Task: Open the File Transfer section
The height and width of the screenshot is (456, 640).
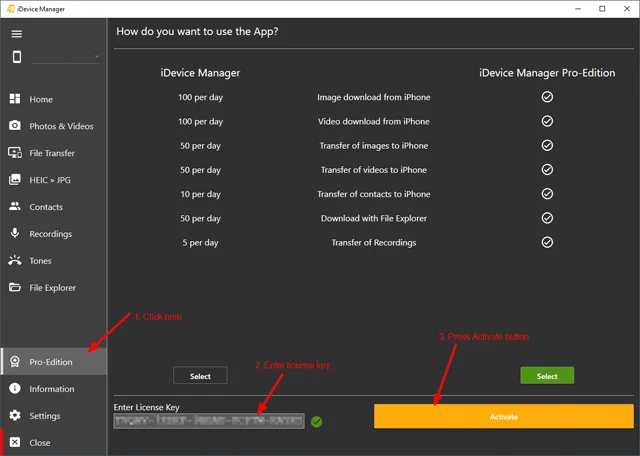Action: pyautogui.click(x=52, y=153)
